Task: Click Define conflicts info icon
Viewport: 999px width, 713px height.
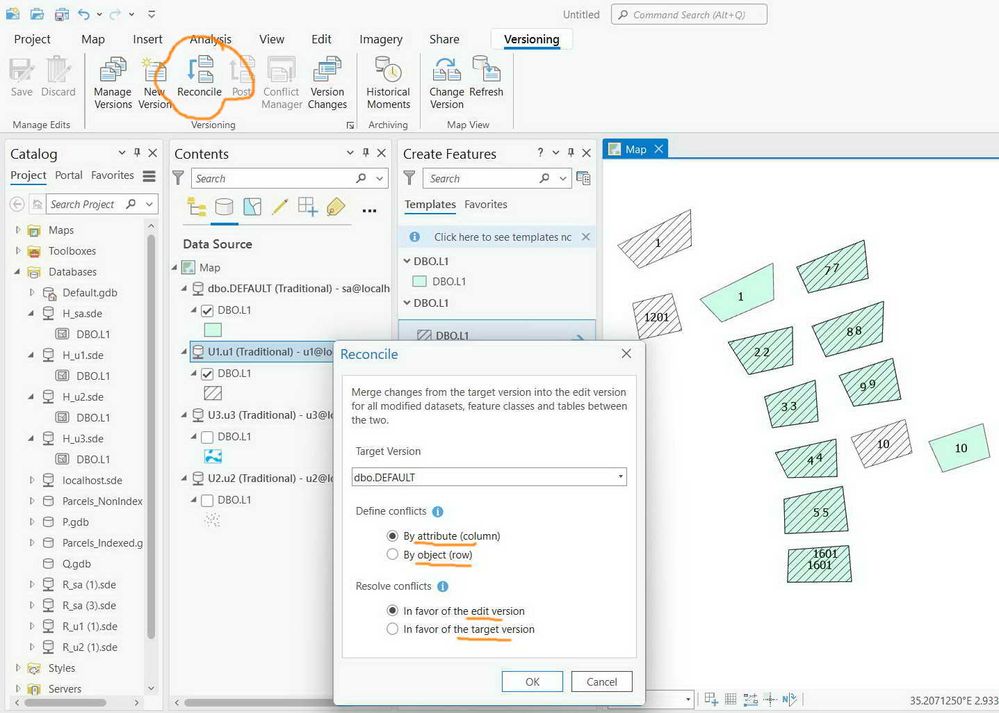Action: pyautogui.click(x=438, y=511)
